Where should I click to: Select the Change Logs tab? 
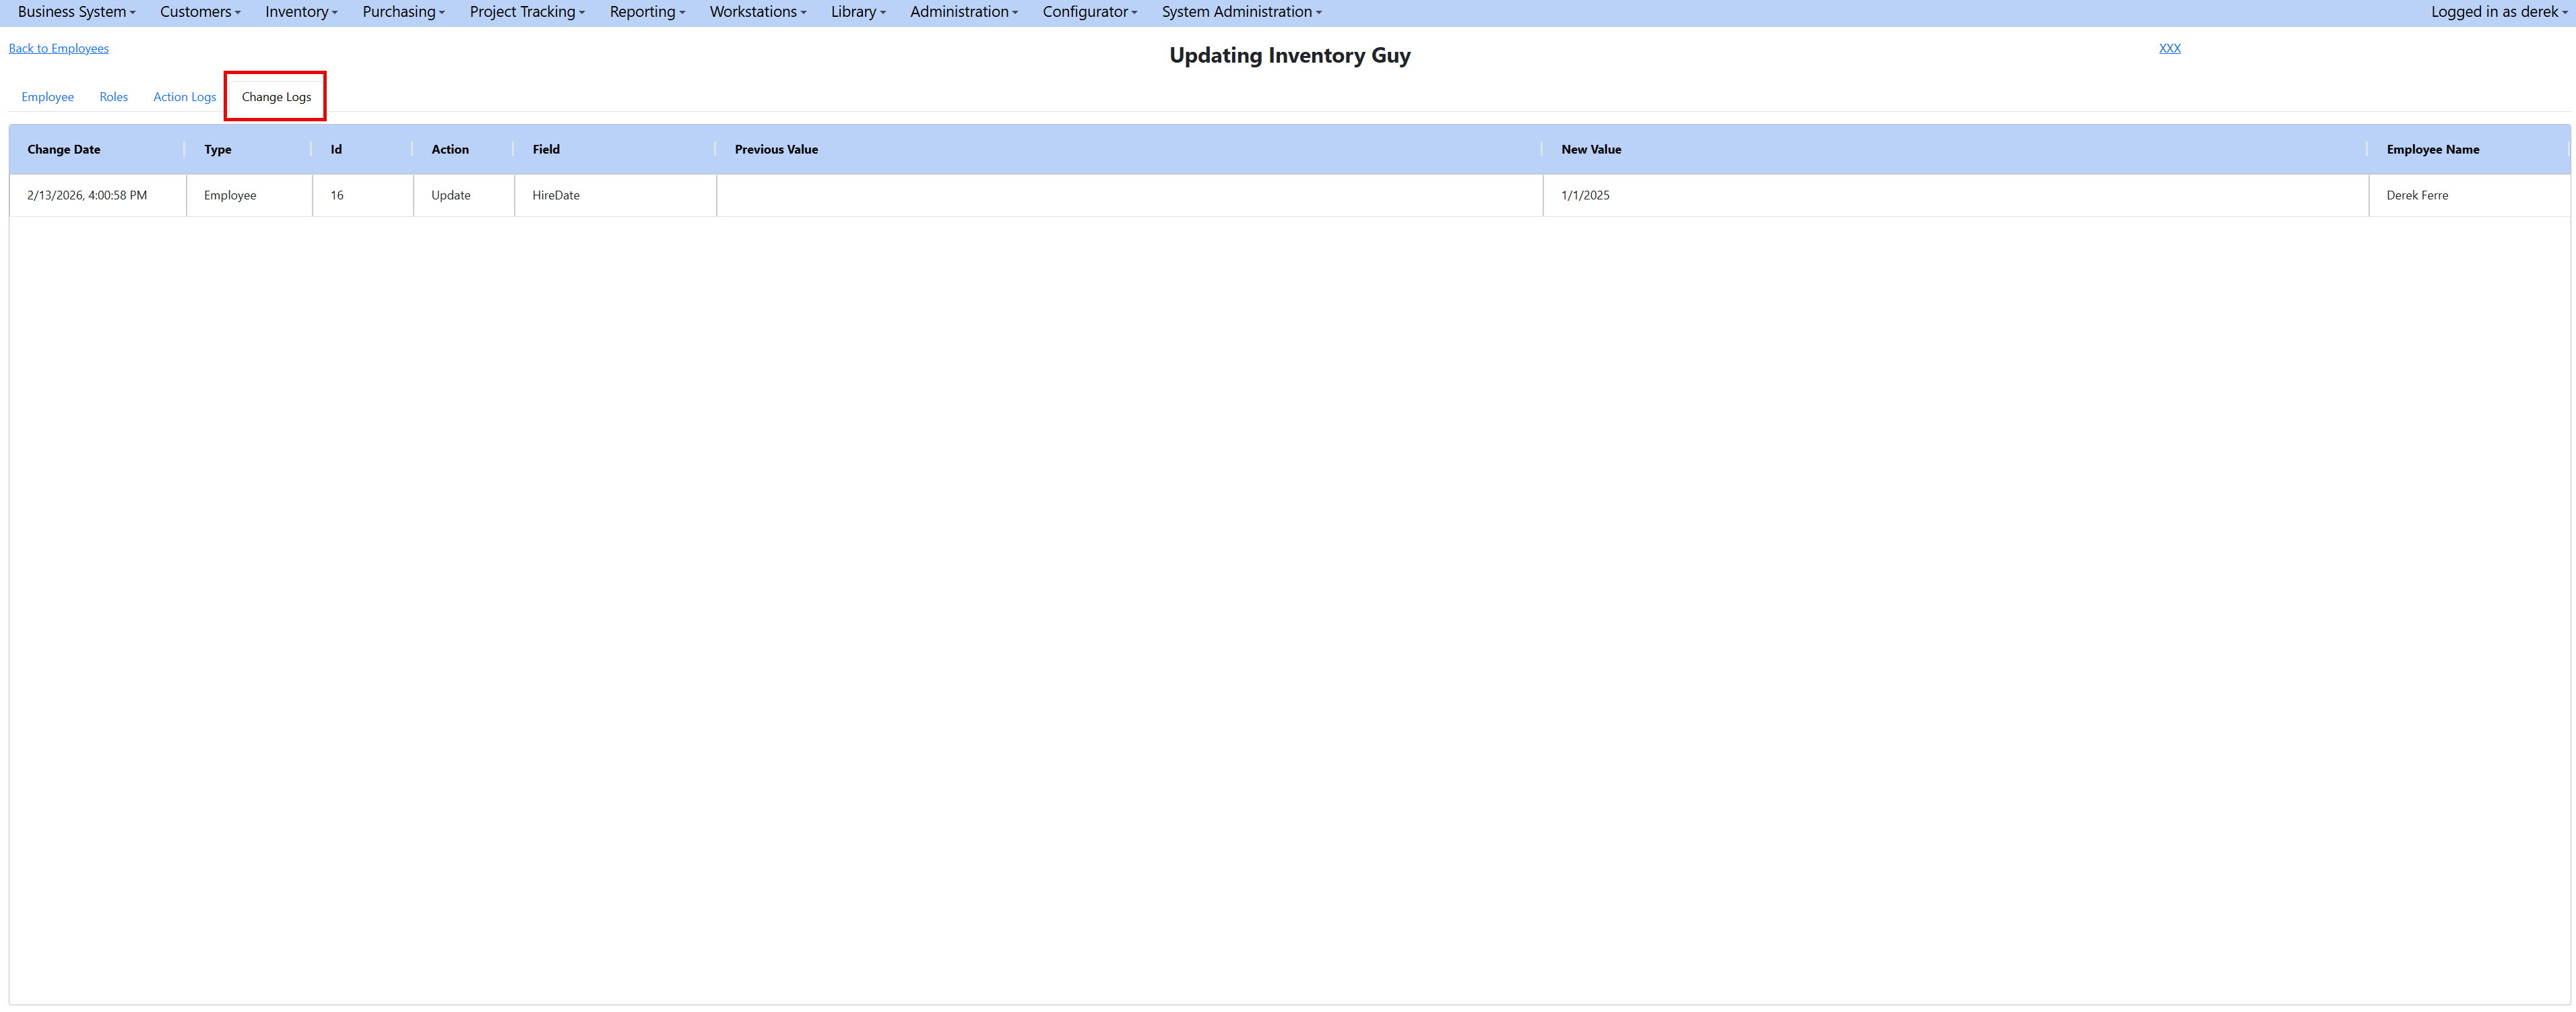point(276,97)
